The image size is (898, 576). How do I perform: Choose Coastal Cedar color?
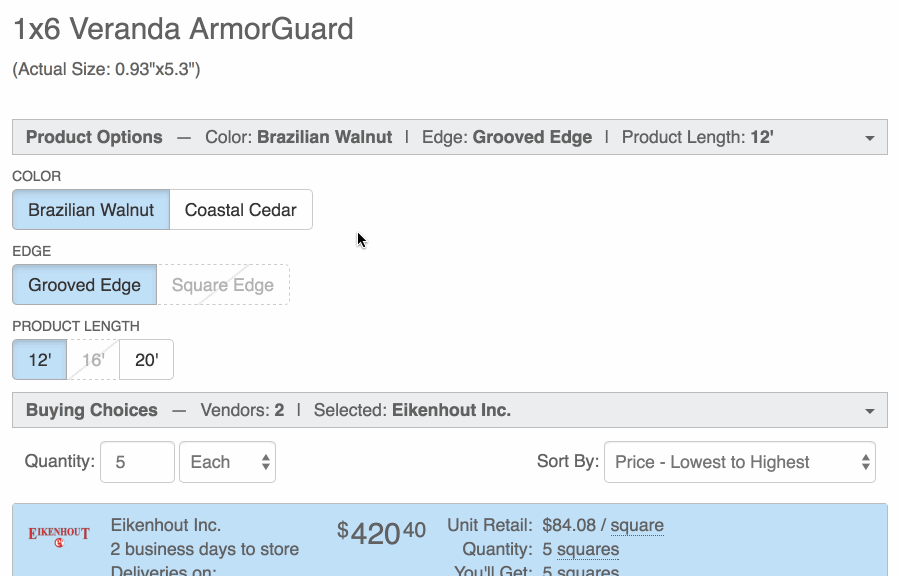[x=241, y=210]
